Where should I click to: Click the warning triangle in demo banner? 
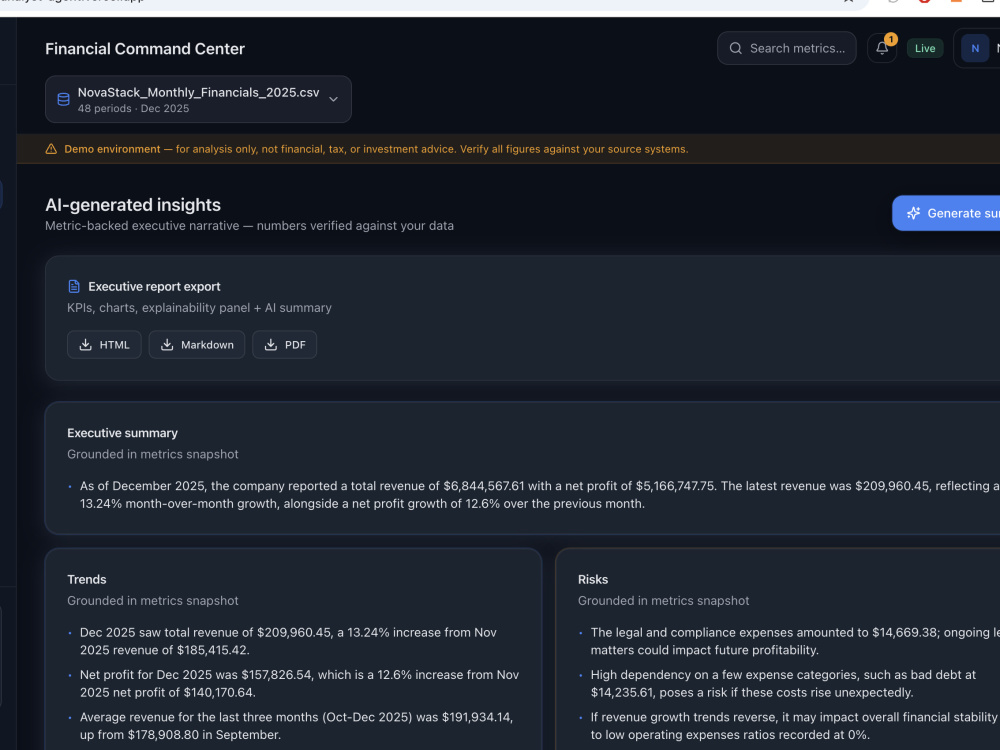[x=51, y=149]
